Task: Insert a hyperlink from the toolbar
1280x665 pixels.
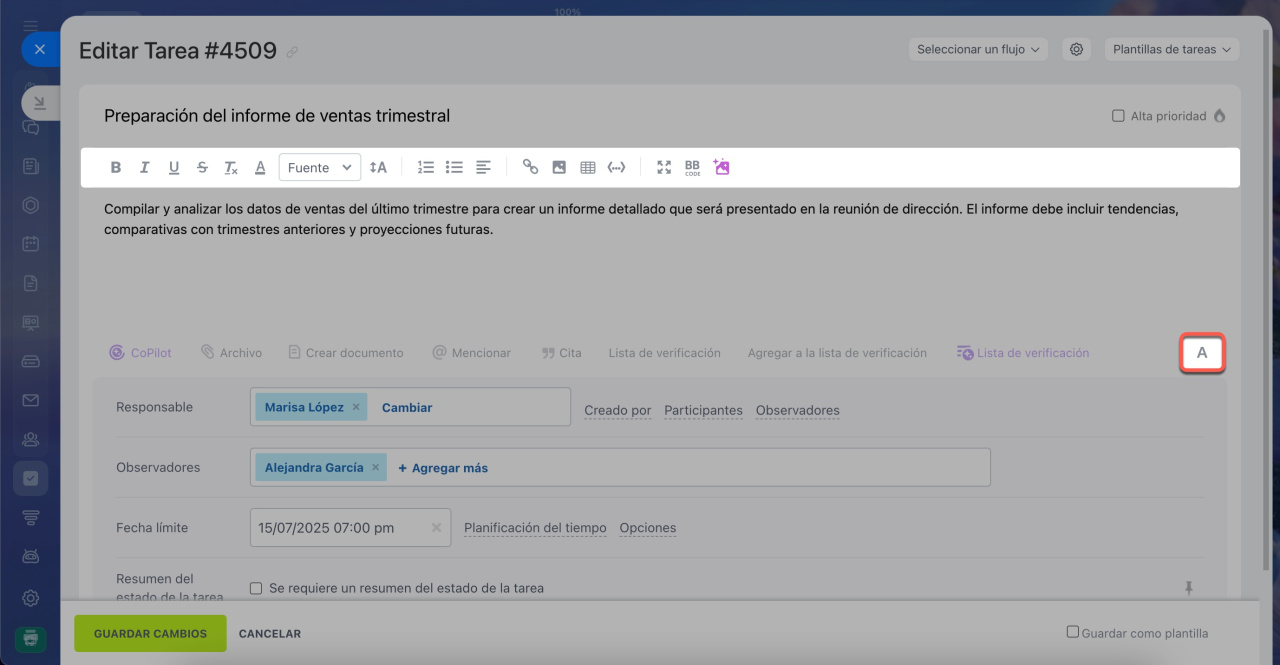Action: coord(531,168)
